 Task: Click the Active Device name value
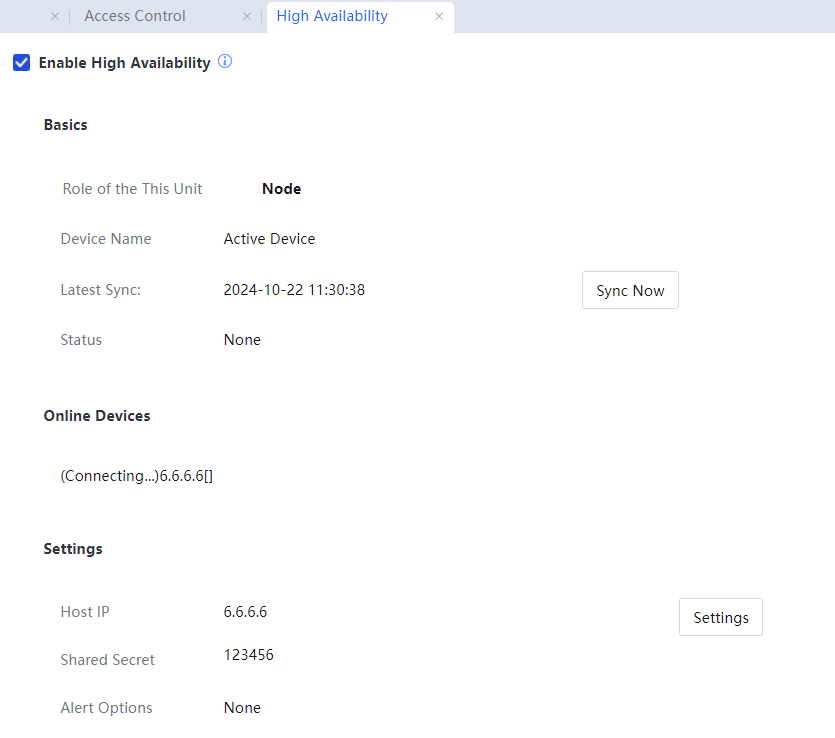coord(269,239)
